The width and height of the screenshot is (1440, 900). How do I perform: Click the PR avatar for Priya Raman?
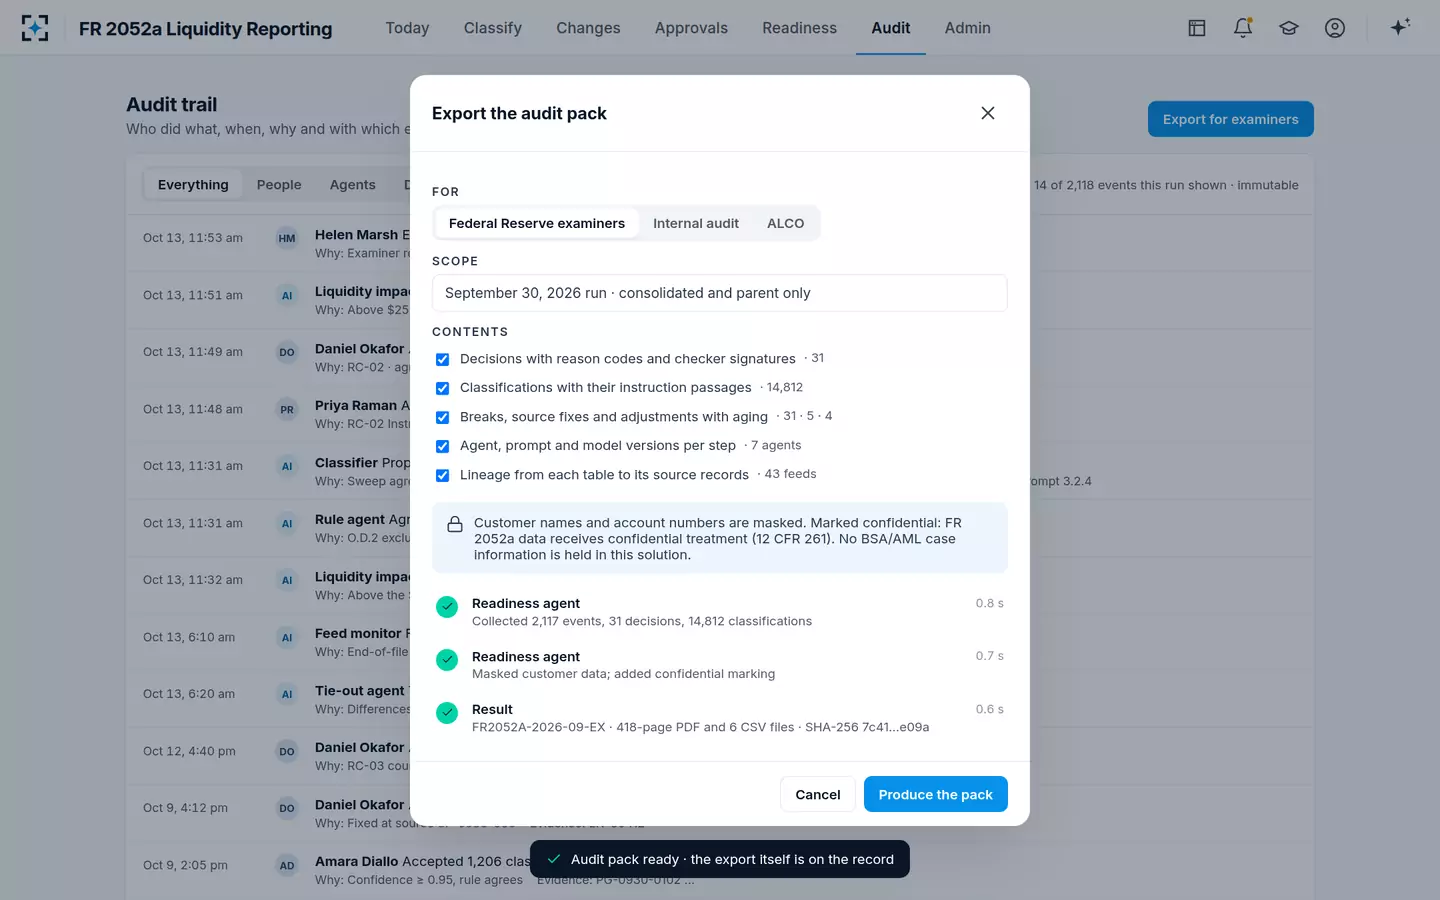(287, 409)
